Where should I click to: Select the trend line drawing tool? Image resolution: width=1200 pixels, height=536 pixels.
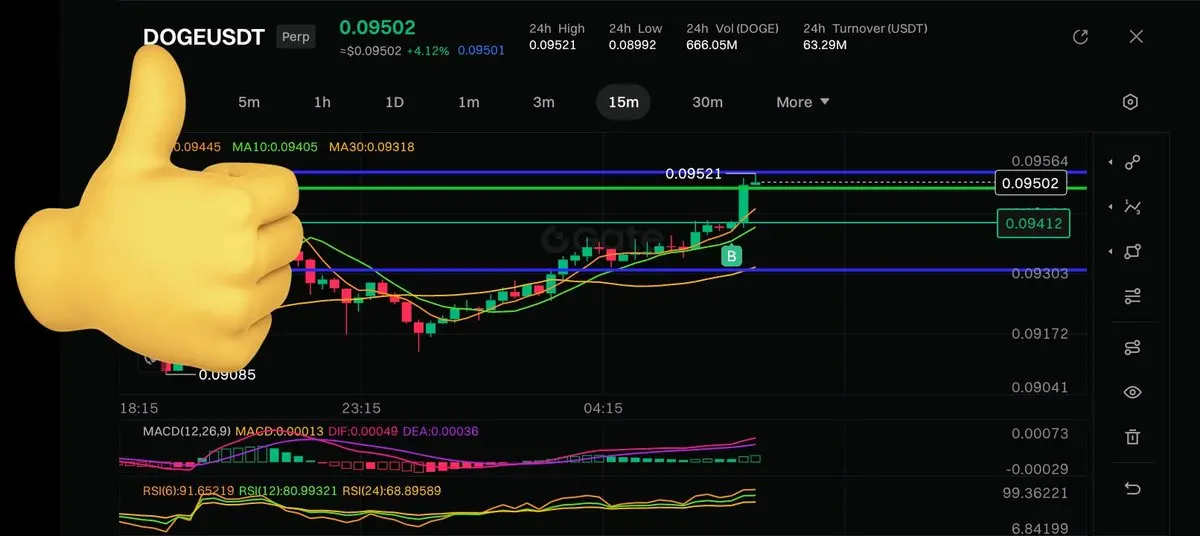(1132, 162)
